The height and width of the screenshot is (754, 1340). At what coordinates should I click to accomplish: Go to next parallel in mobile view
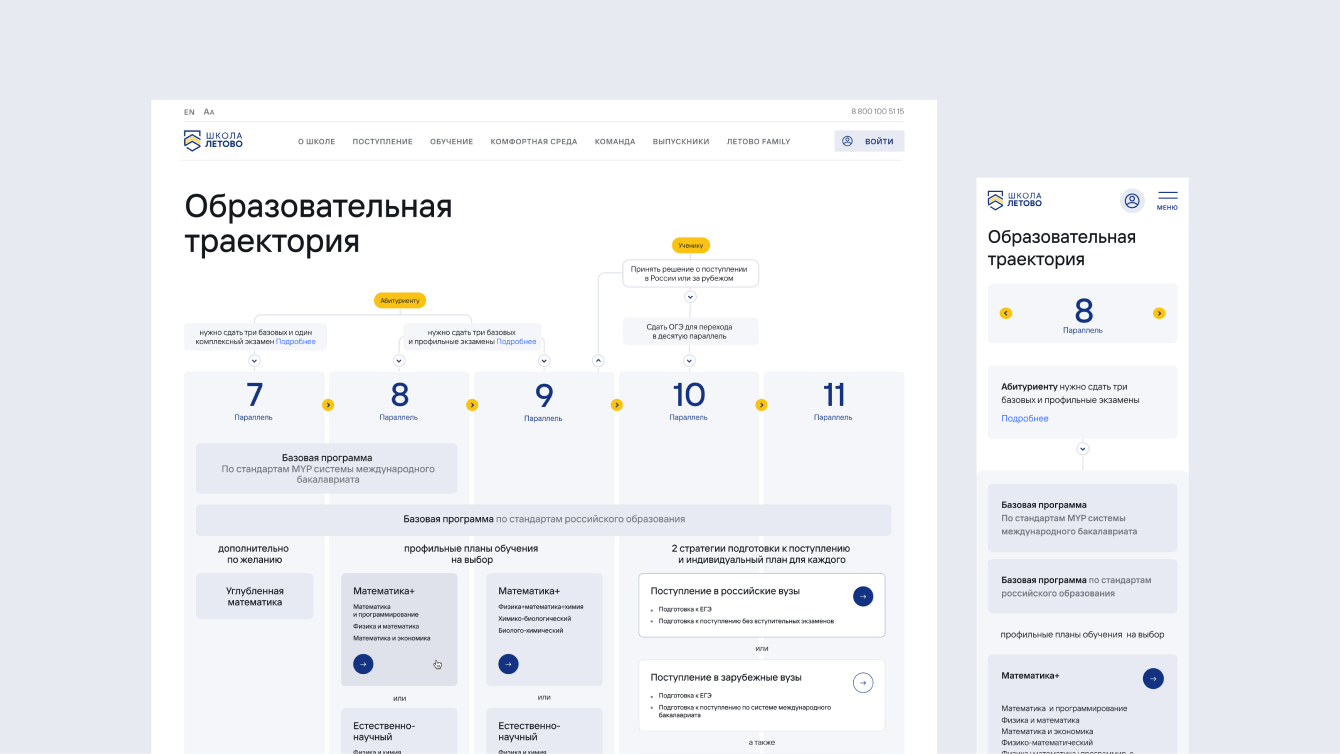pos(1159,313)
